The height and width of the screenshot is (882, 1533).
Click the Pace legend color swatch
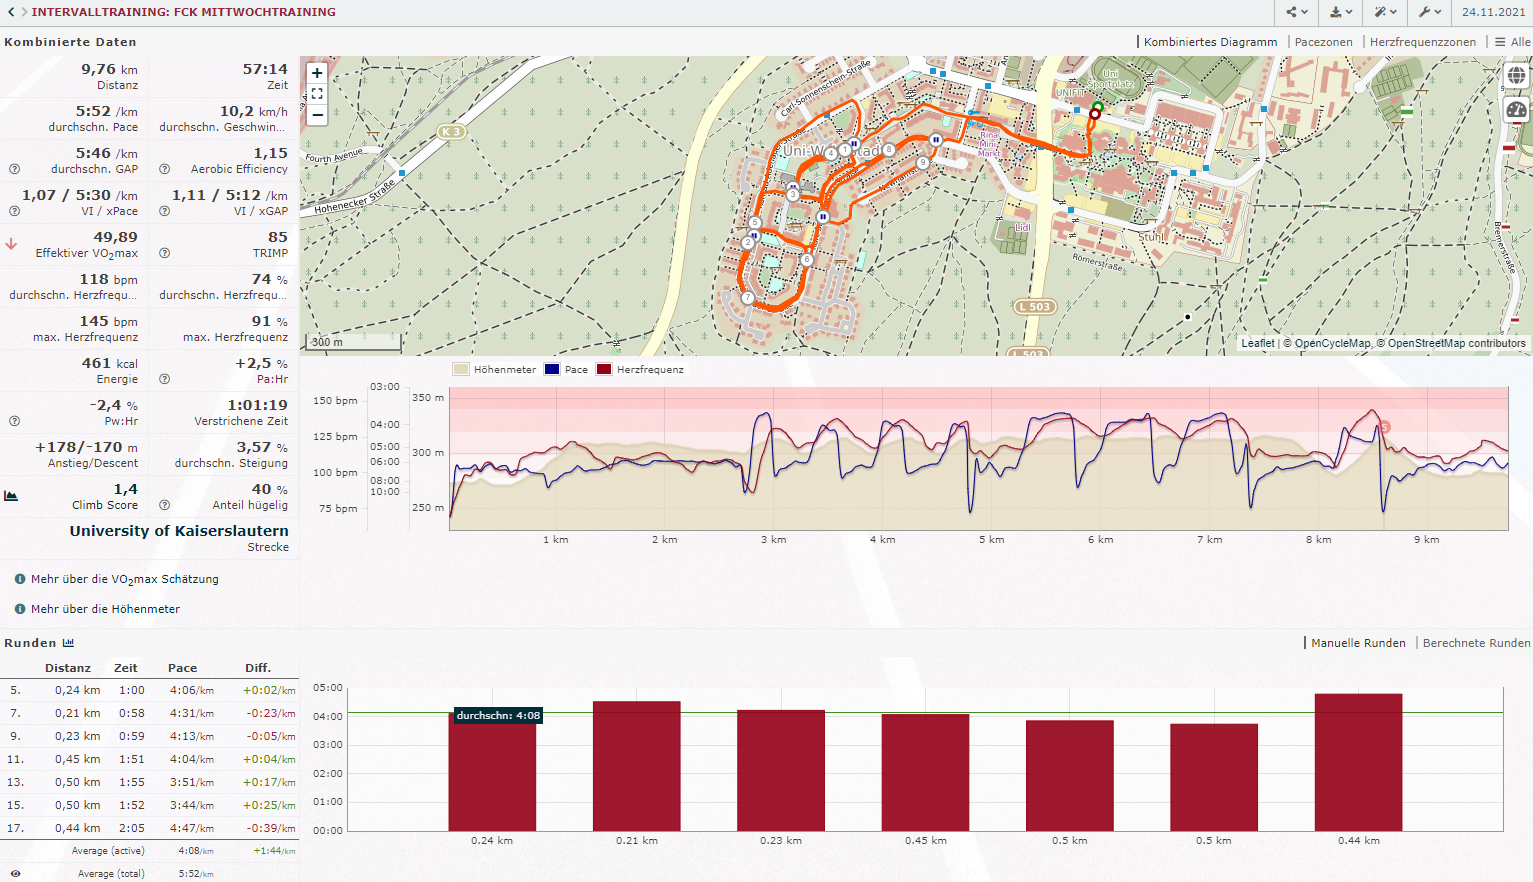click(552, 369)
